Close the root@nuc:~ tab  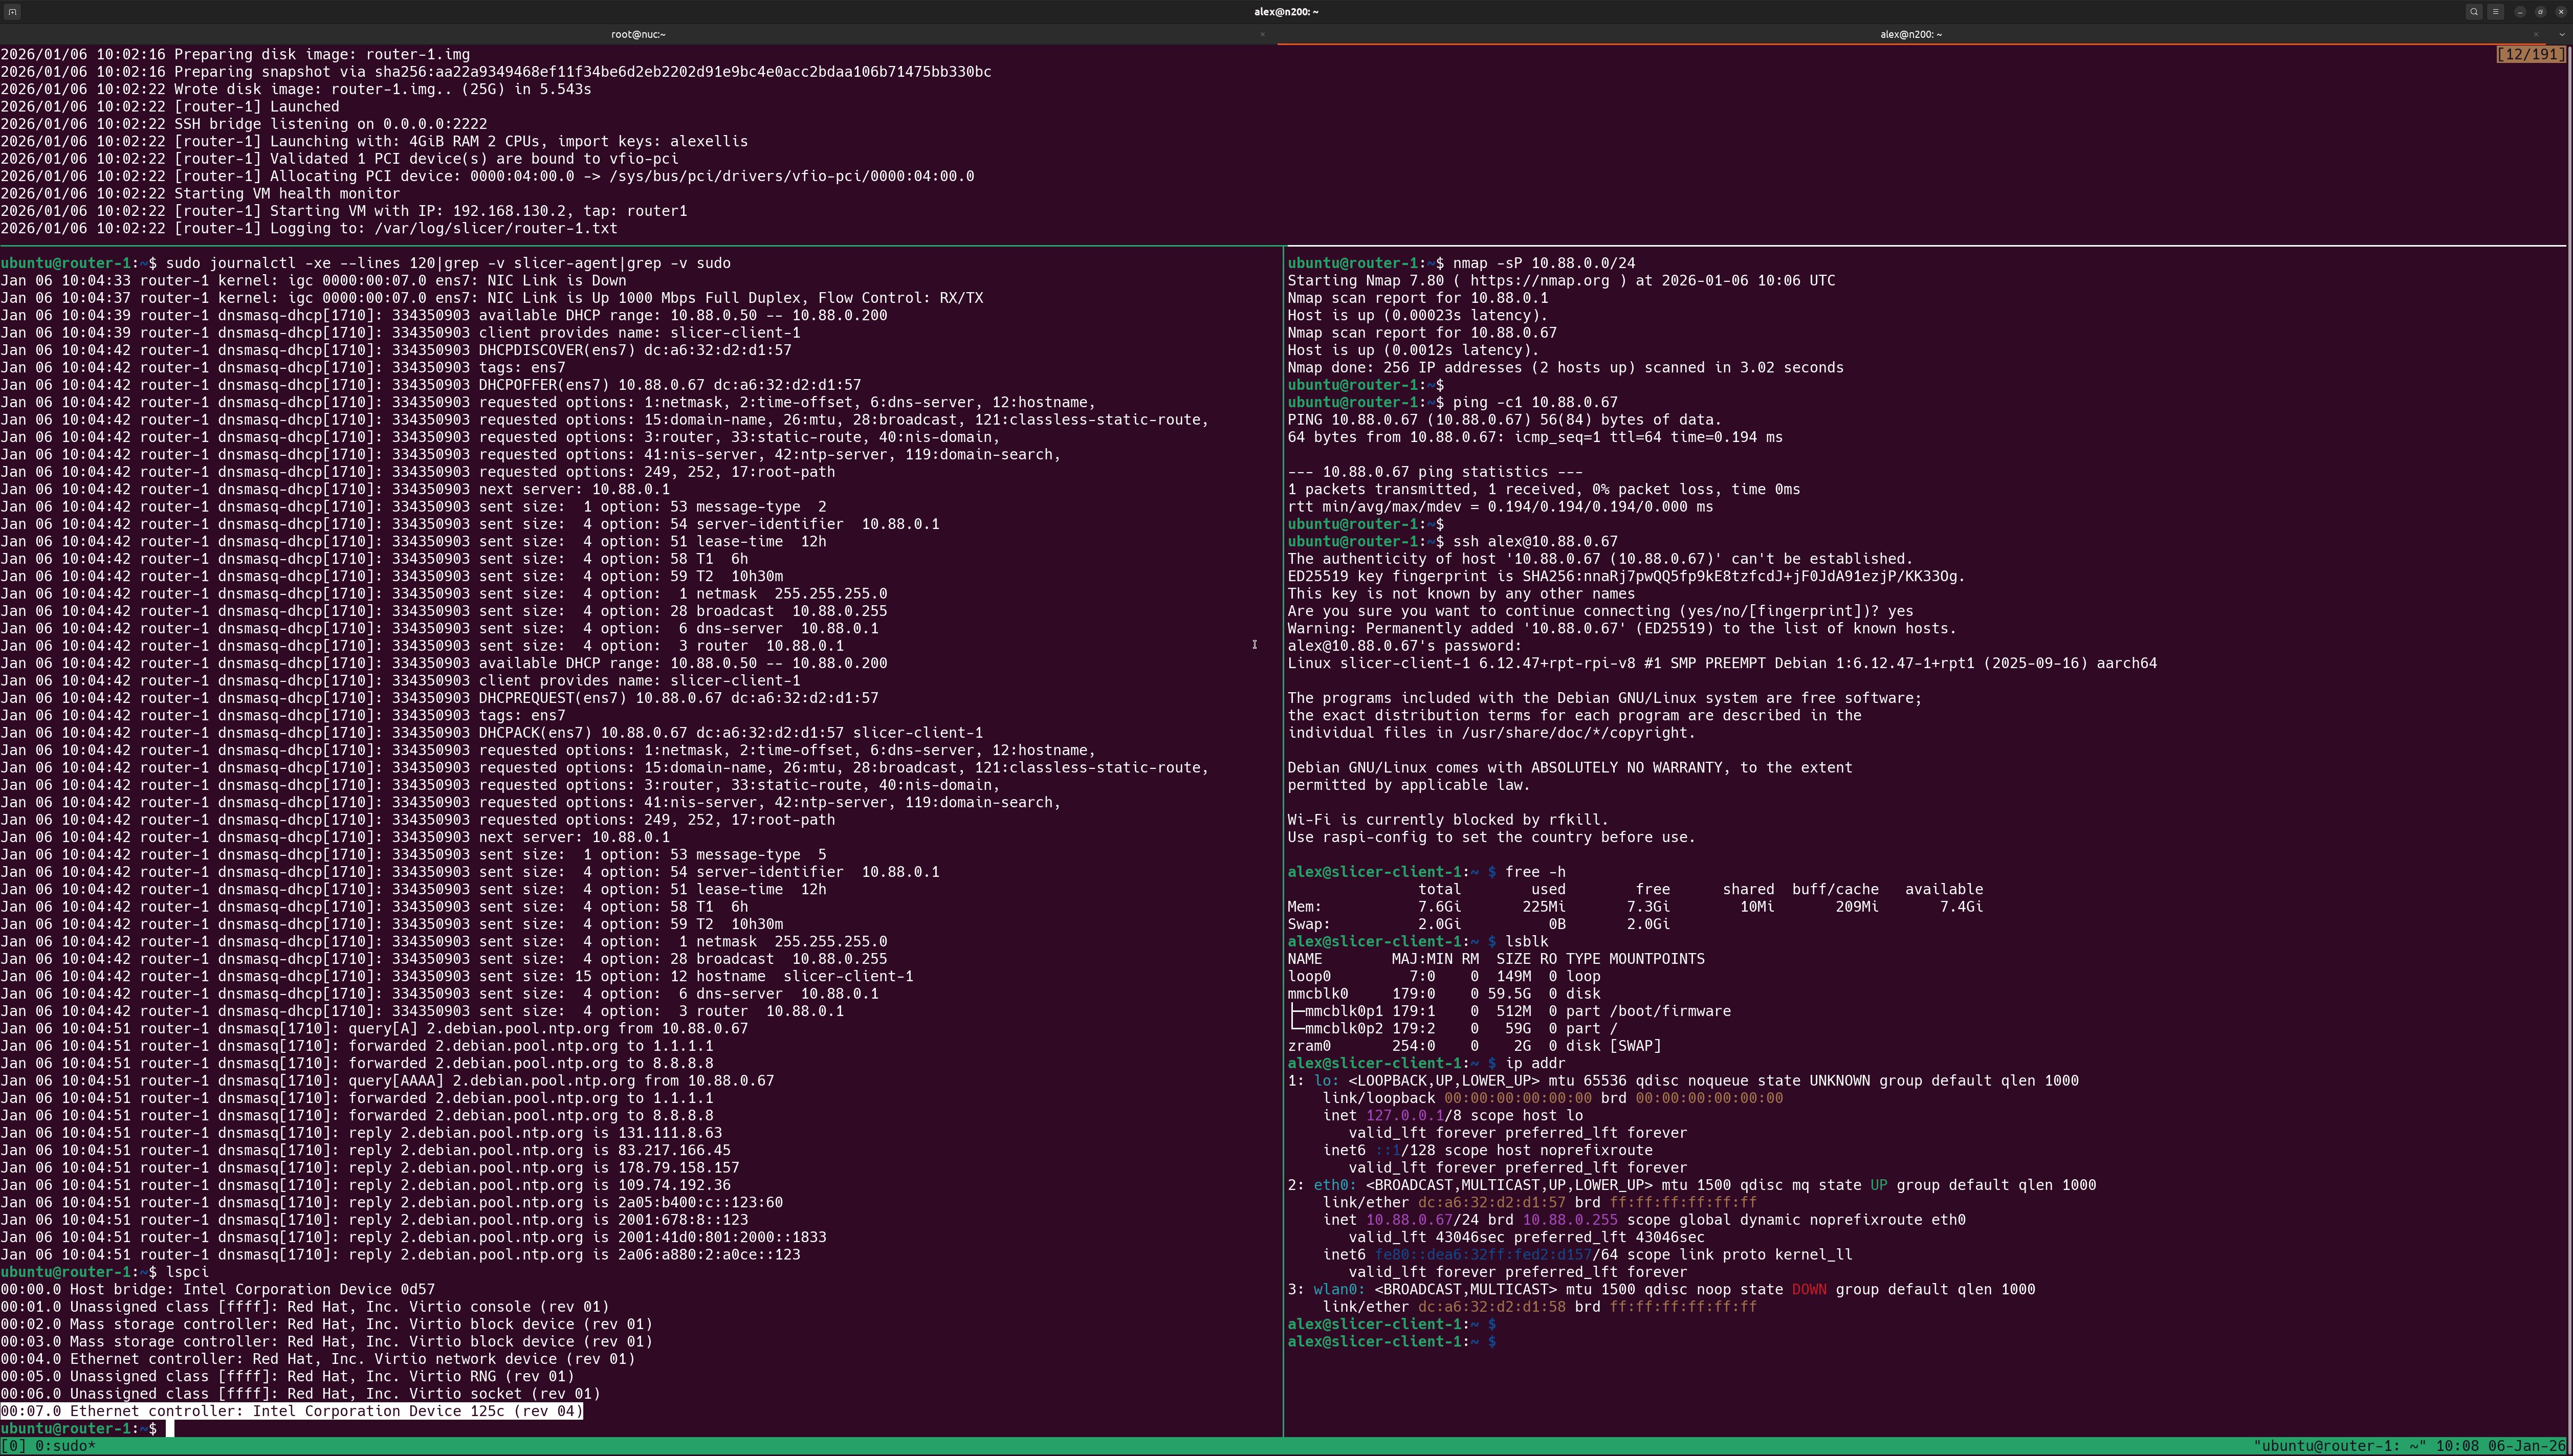[1264, 35]
